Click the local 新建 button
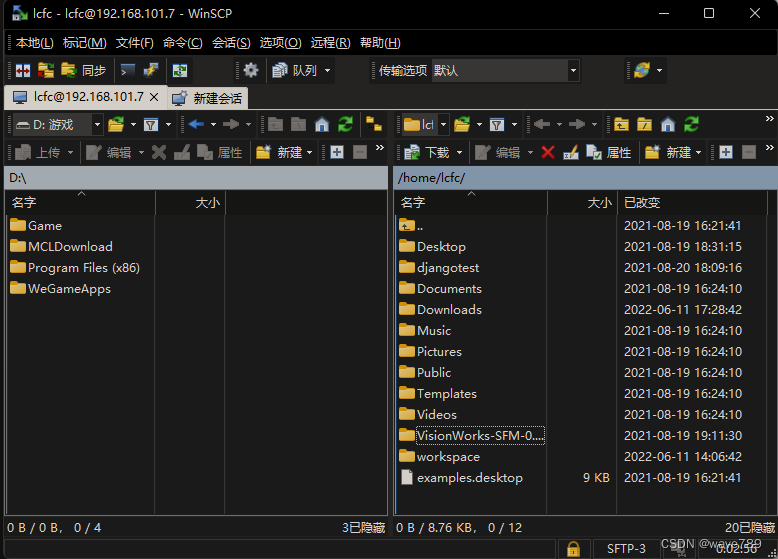This screenshot has width=778, height=559. [278, 152]
